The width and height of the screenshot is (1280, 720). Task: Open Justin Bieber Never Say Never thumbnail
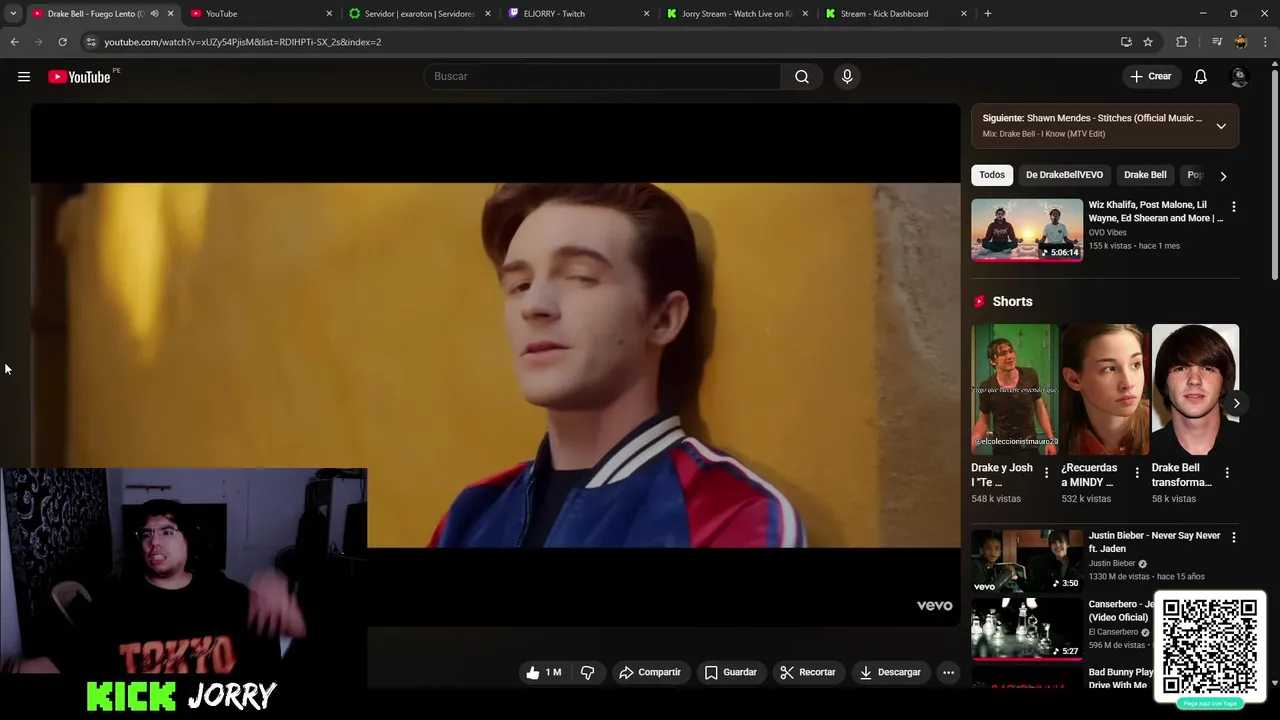tap(1027, 561)
